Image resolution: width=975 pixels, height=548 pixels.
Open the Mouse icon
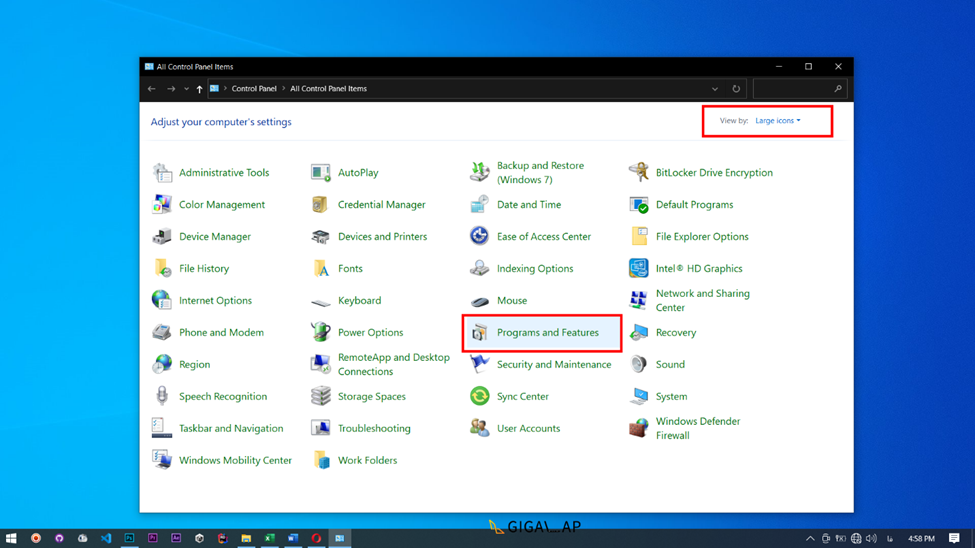479,302
